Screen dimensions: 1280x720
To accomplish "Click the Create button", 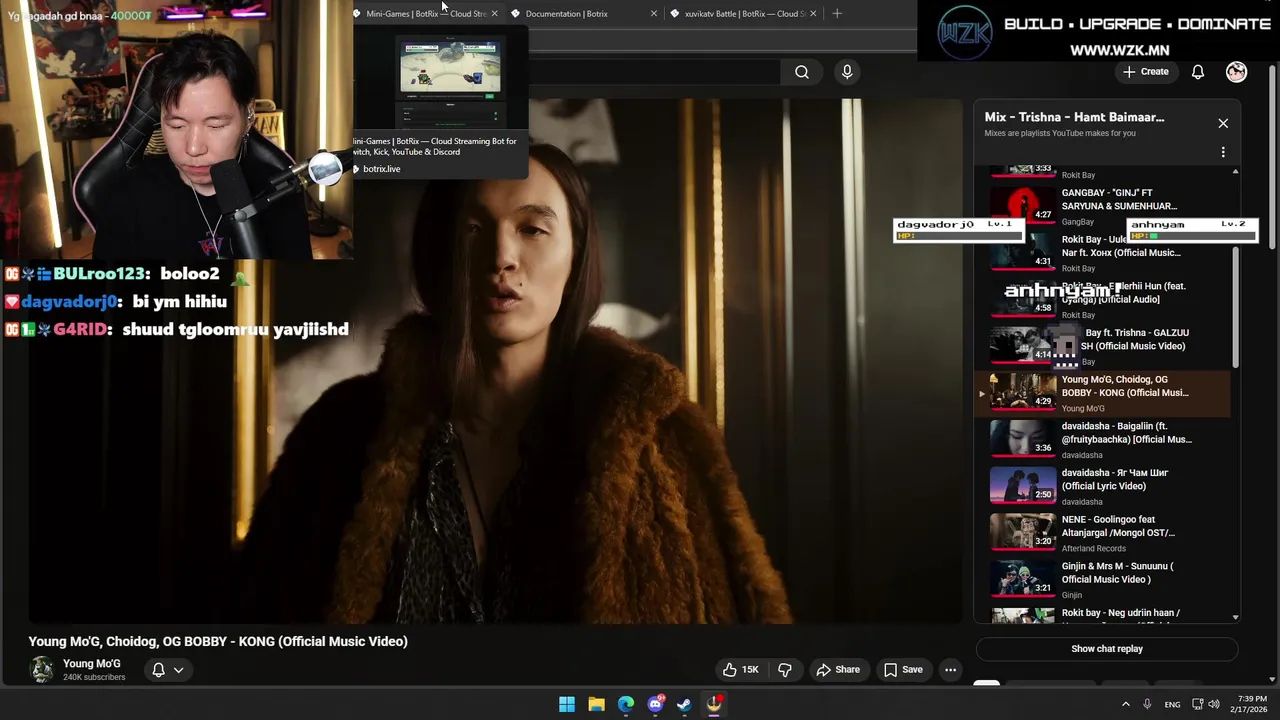I will click(1145, 72).
